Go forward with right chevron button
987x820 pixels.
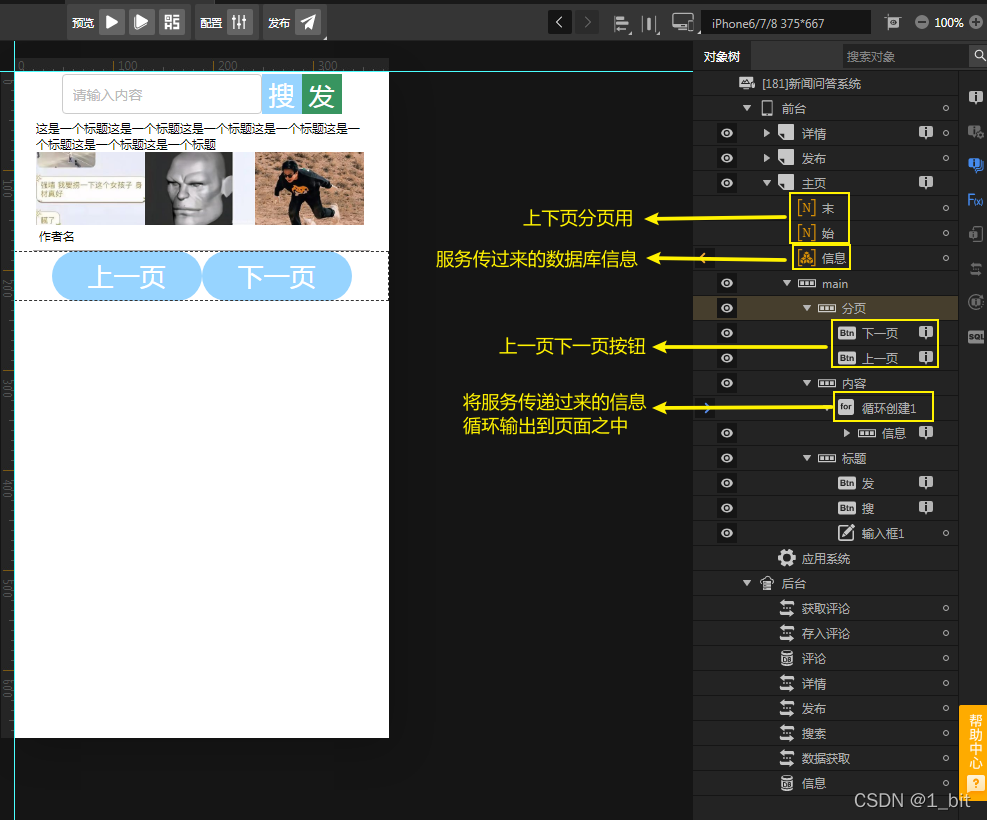(x=587, y=23)
